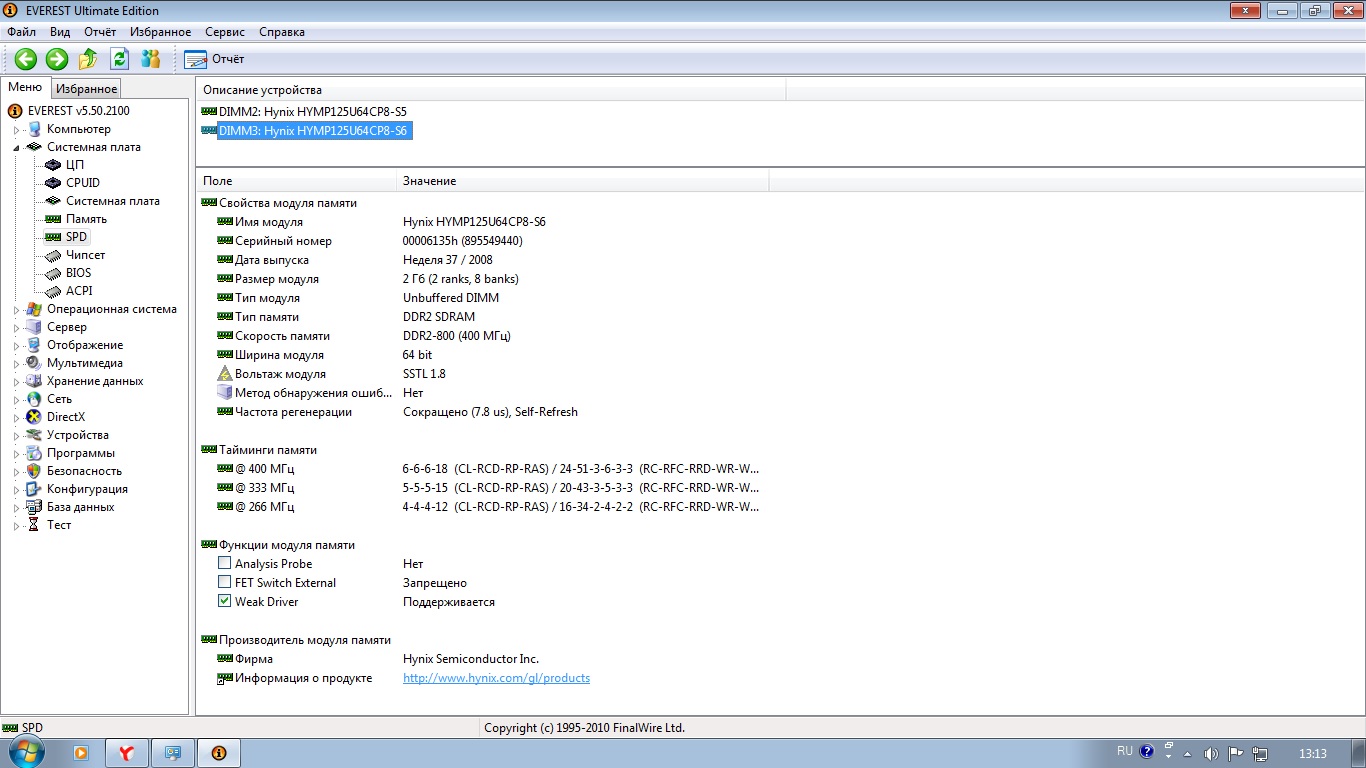Open the hynix.com products link

(496, 678)
